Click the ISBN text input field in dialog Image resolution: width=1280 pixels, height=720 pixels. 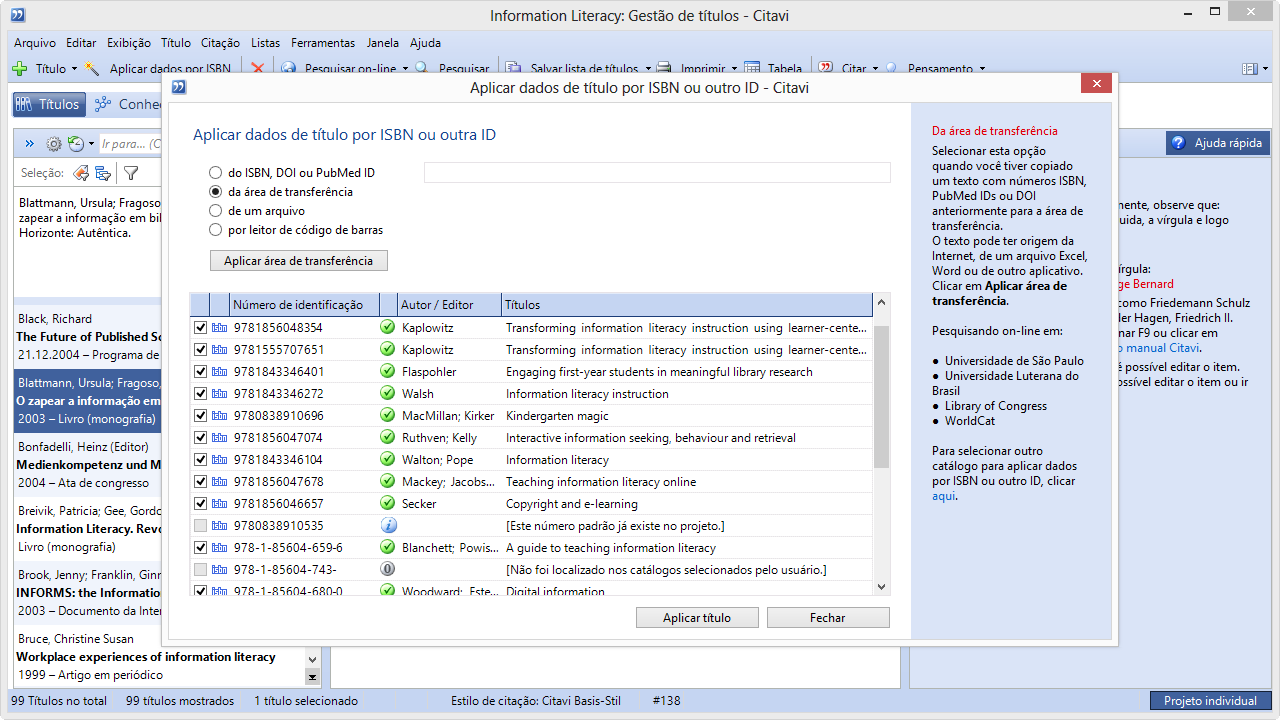657,173
